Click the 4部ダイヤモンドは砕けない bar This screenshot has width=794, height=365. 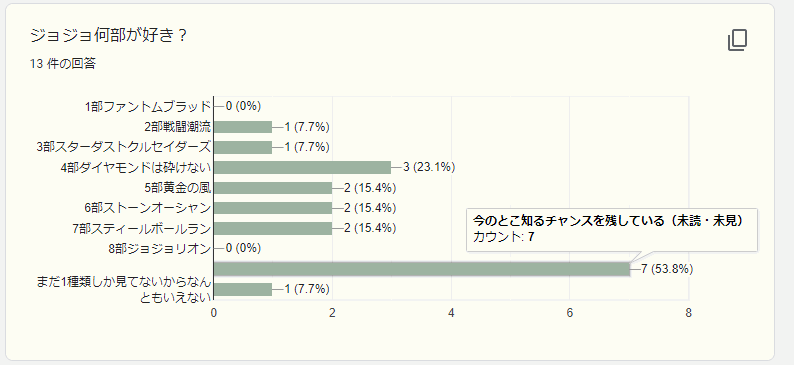pyautogui.click(x=302, y=168)
